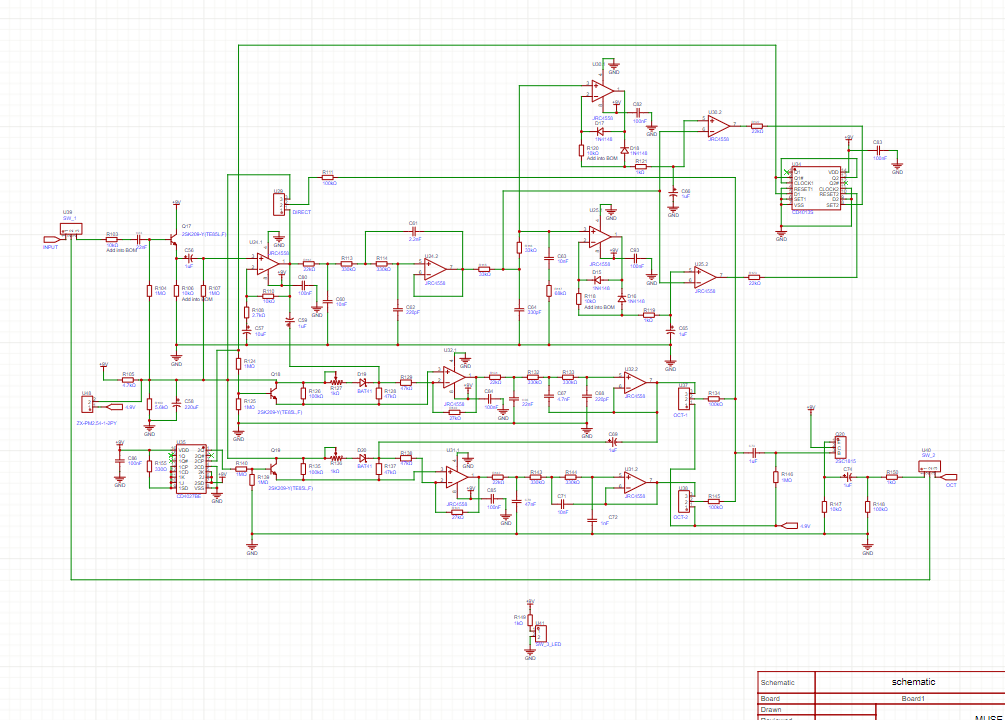Select the U24.2 JRC4558 op-amp

[433, 268]
